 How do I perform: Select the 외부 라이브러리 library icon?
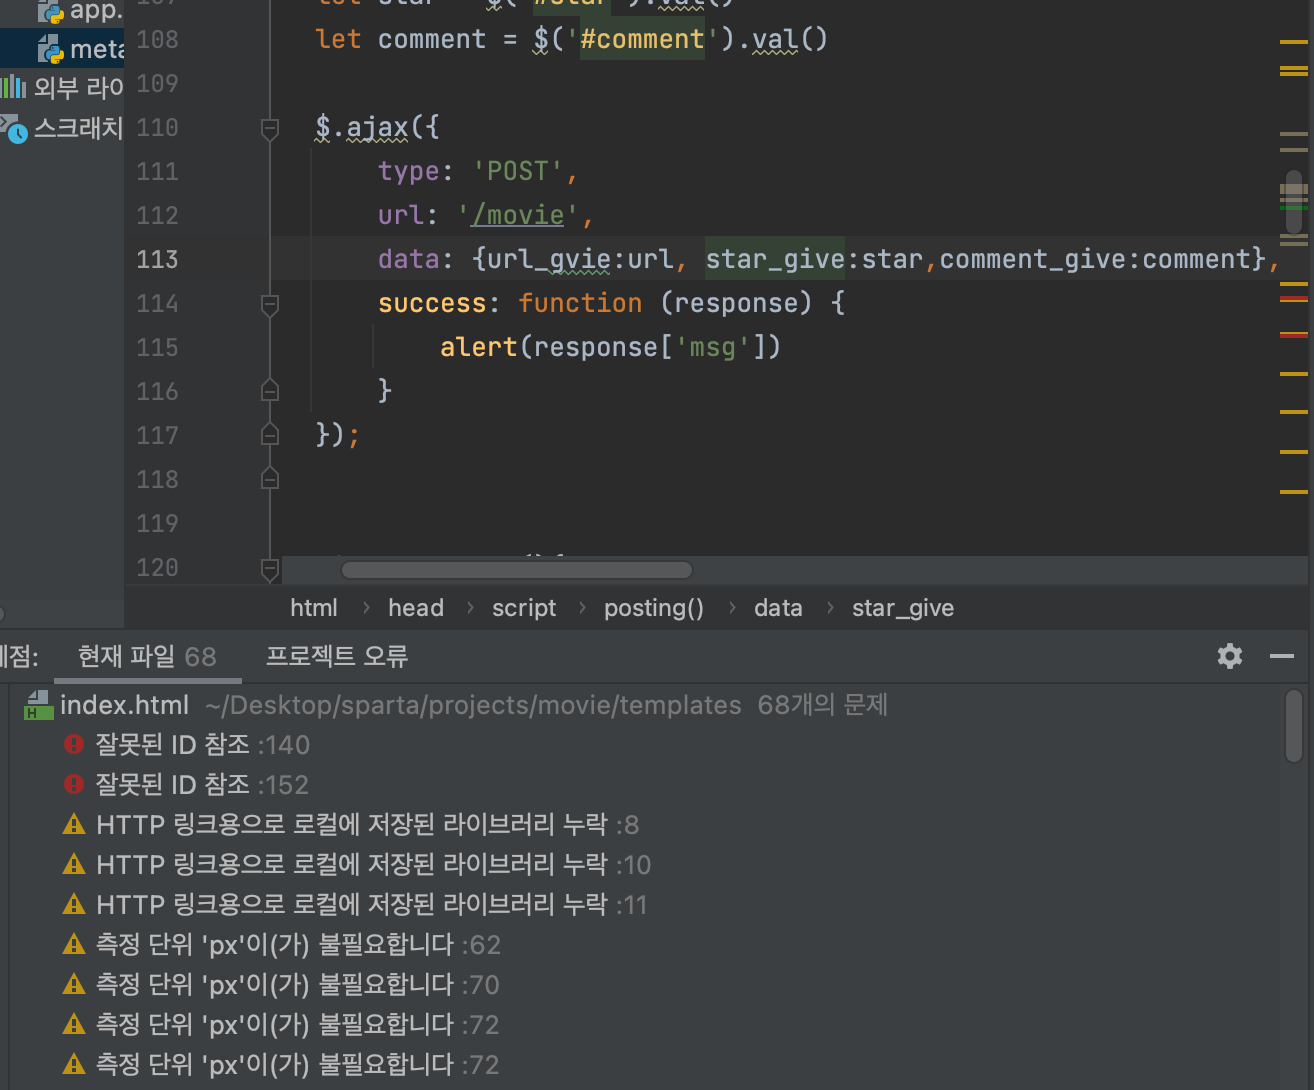14,87
